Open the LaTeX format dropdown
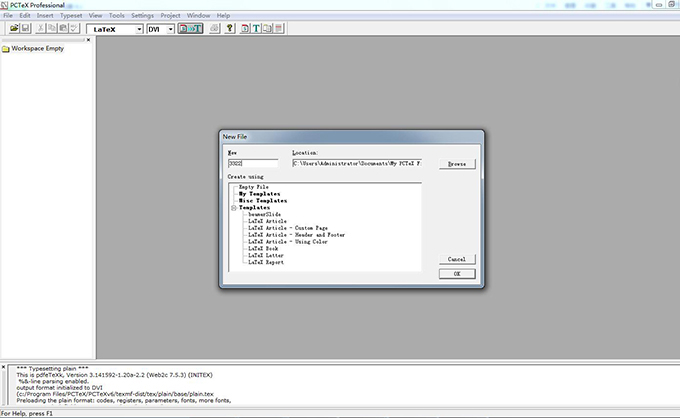This screenshot has width=680, height=418. (x=138, y=29)
